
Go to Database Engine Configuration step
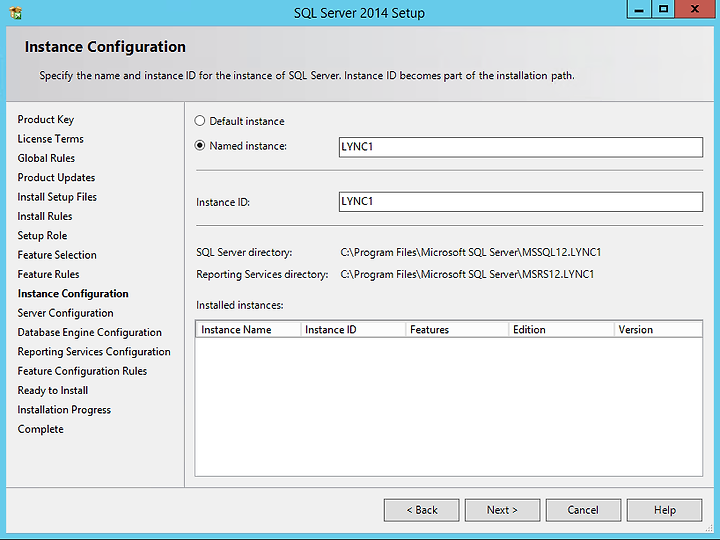pos(90,332)
